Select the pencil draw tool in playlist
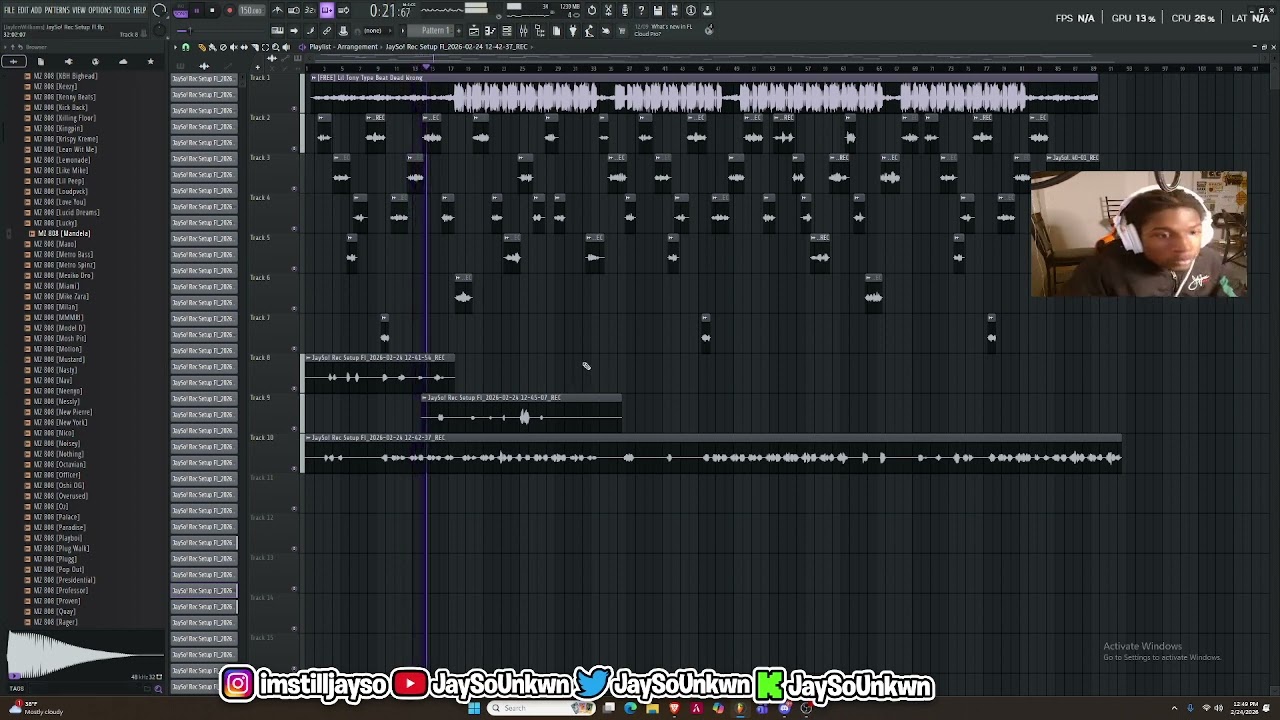The width and height of the screenshot is (1280, 720). tap(202, 47)
